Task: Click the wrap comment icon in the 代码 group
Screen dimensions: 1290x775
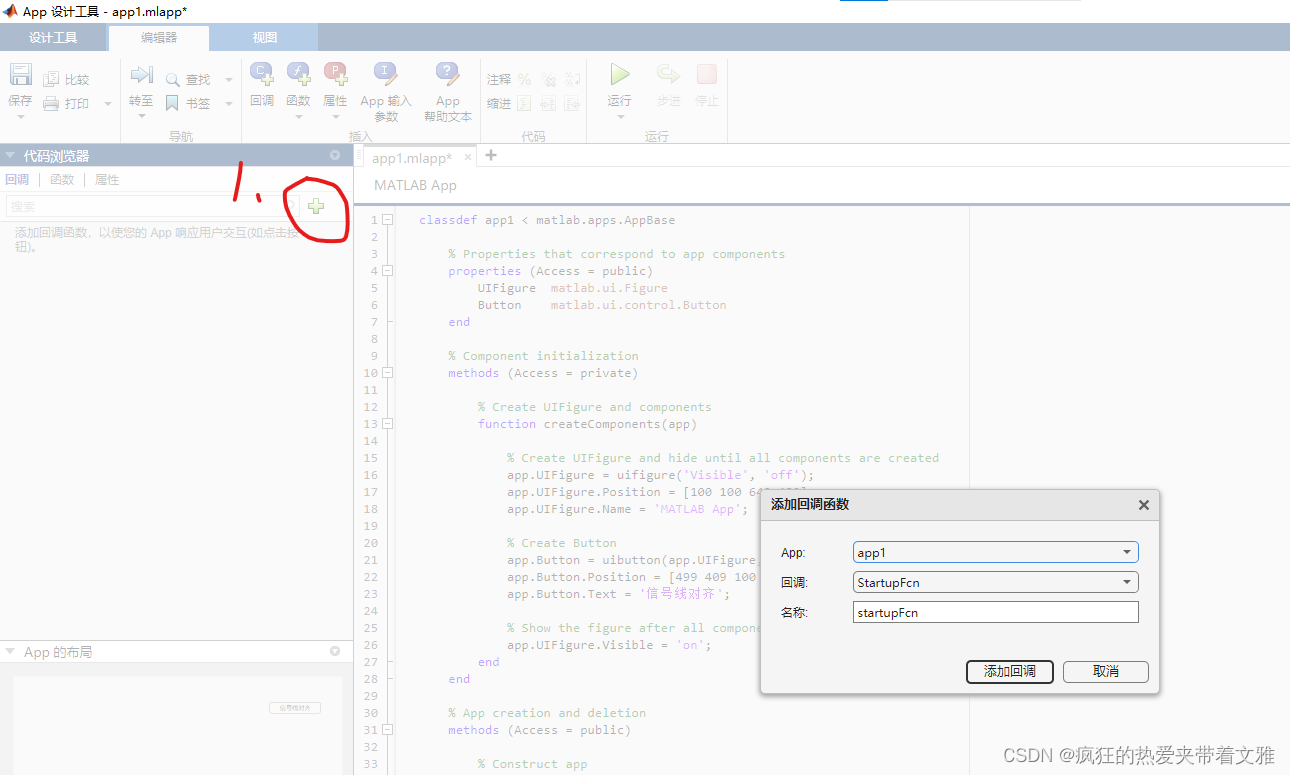Action: [572, 79]
